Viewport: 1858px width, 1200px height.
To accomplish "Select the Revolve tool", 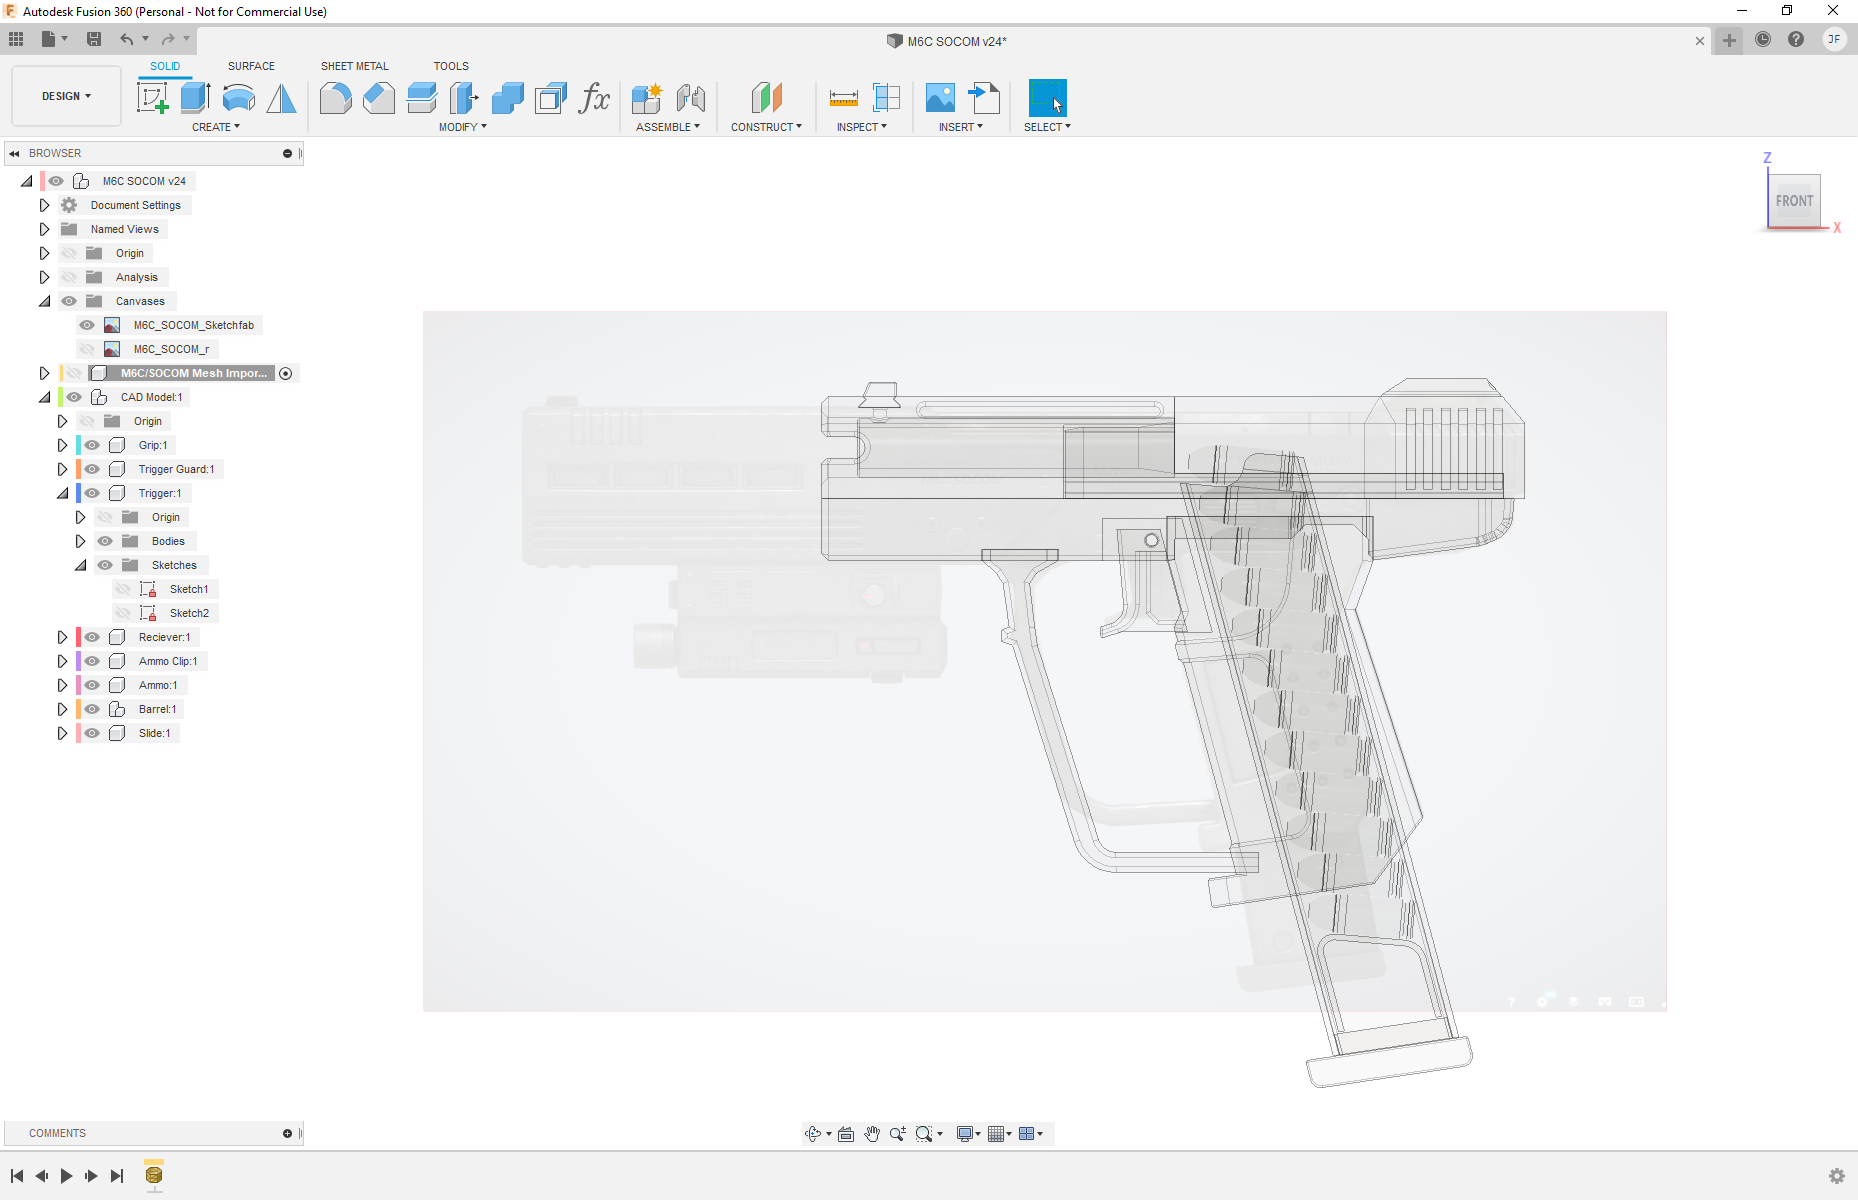I will 238,98.
